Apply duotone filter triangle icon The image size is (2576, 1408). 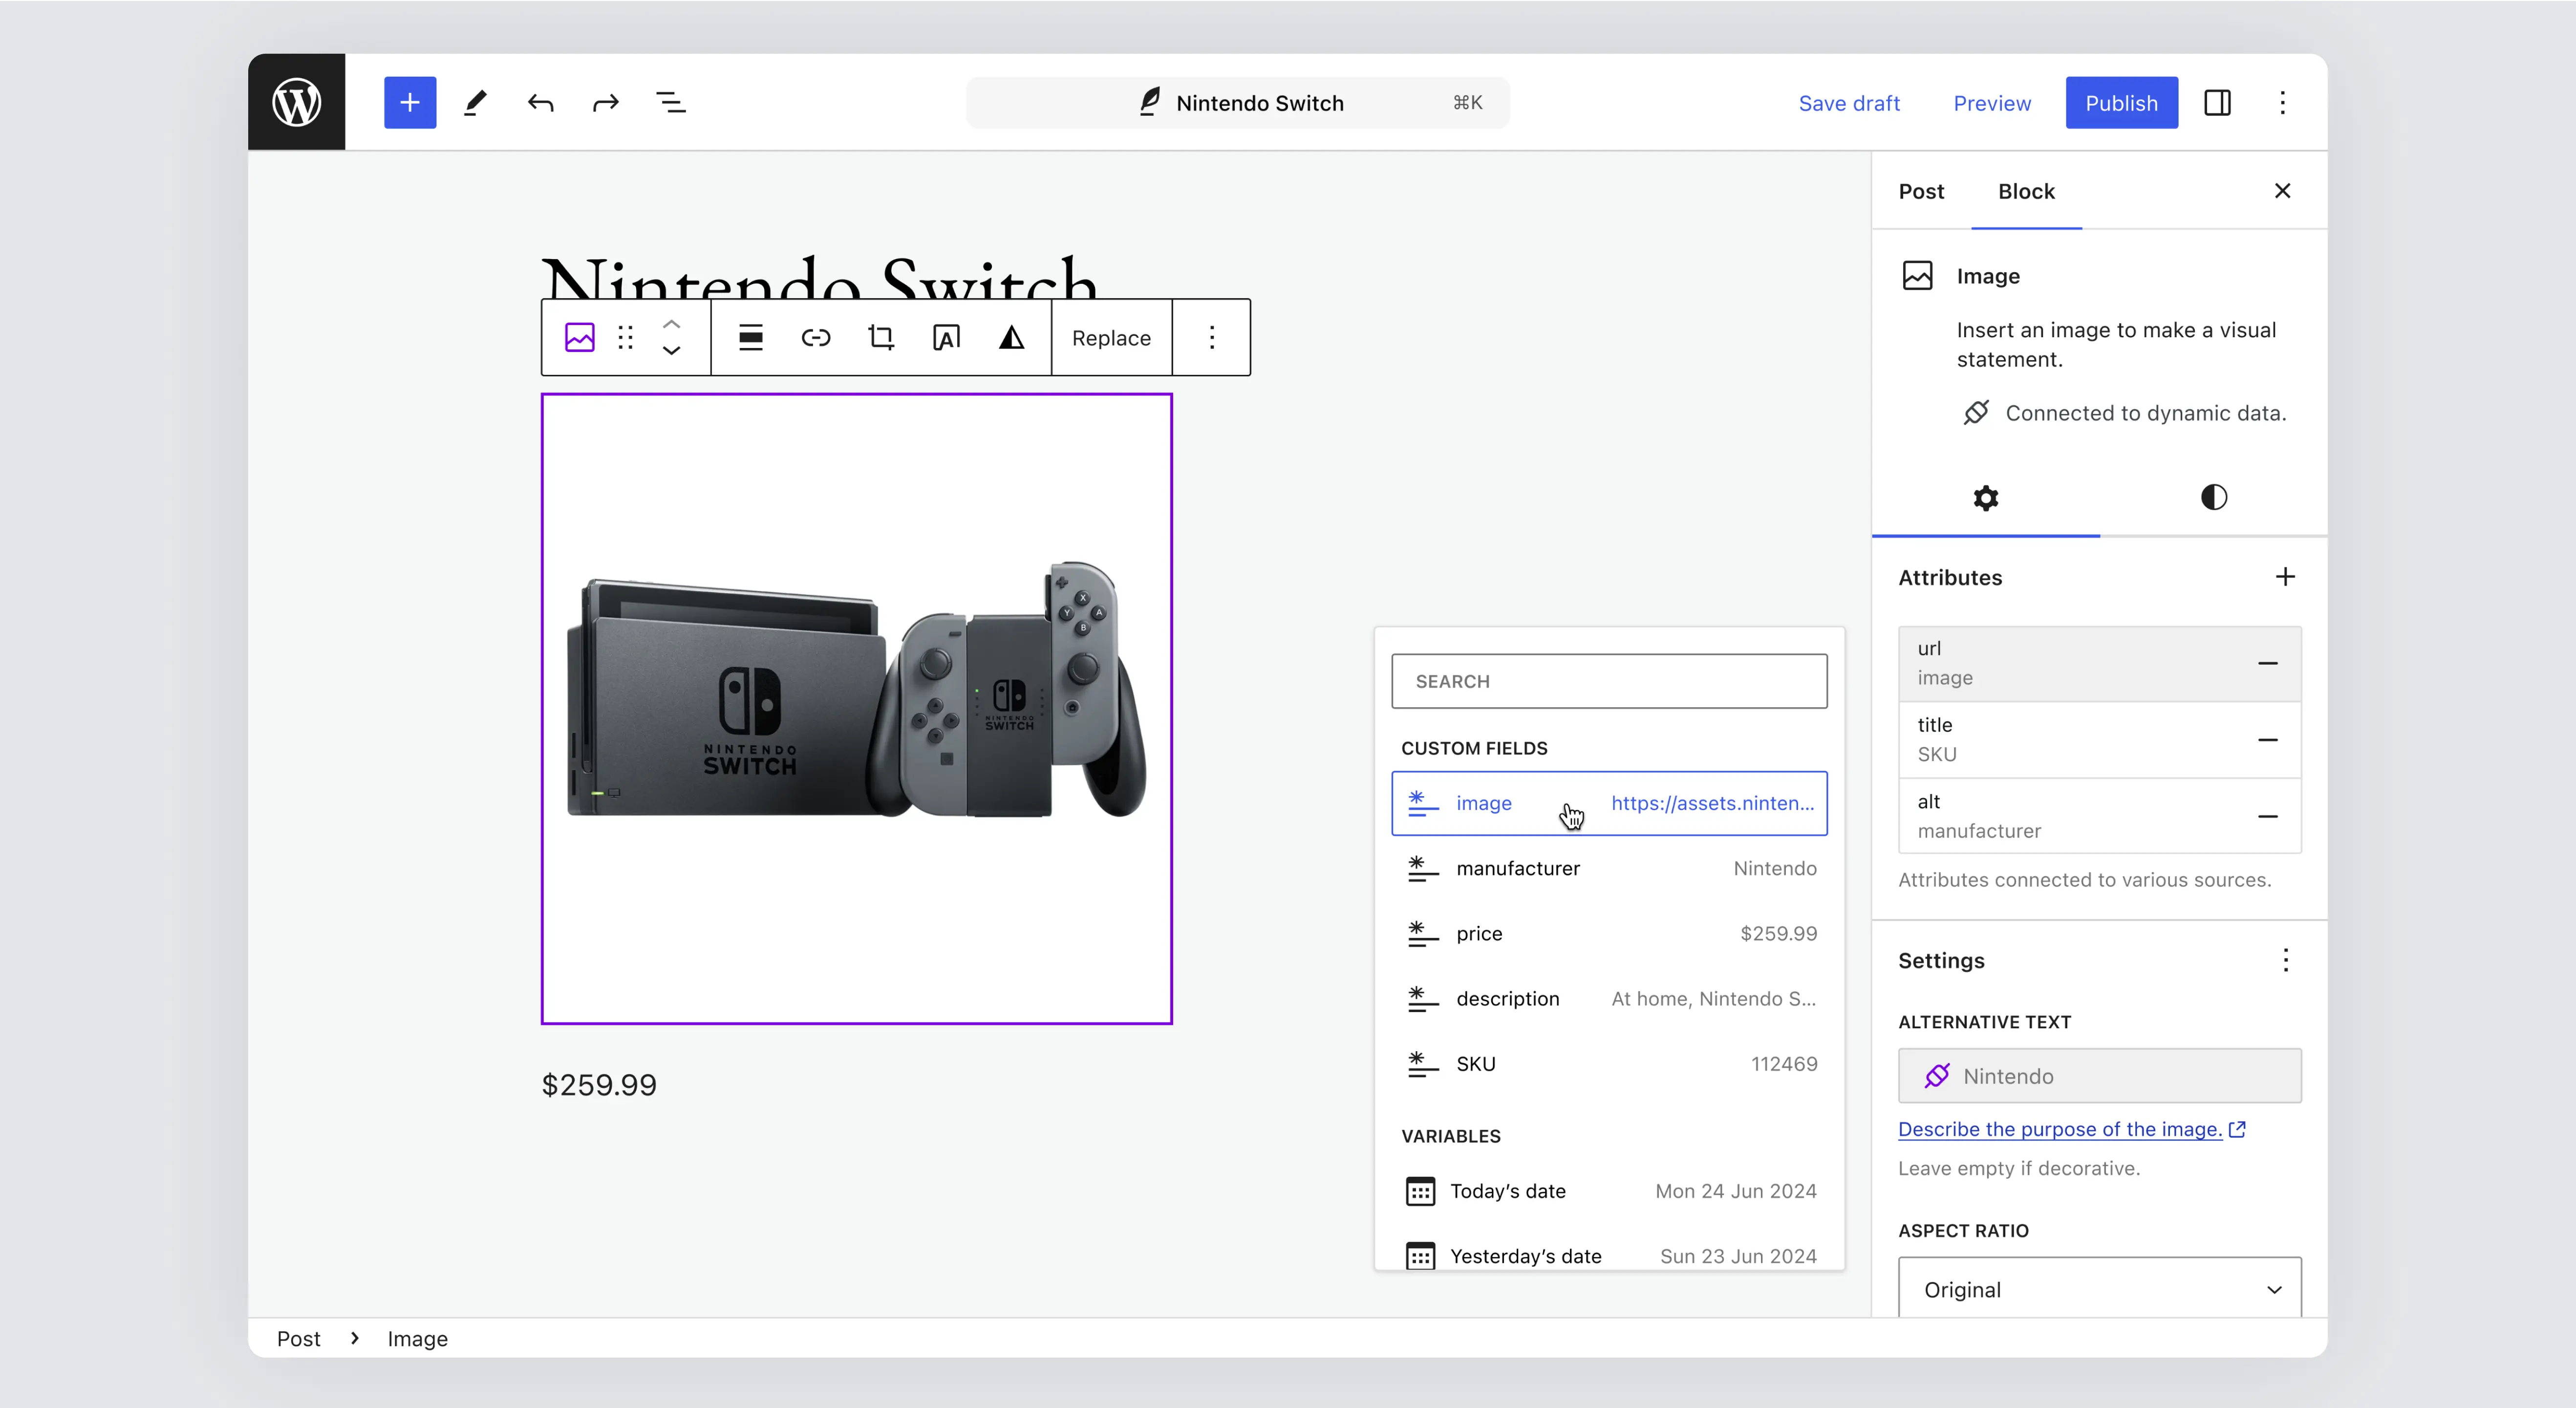point(1011,338)
